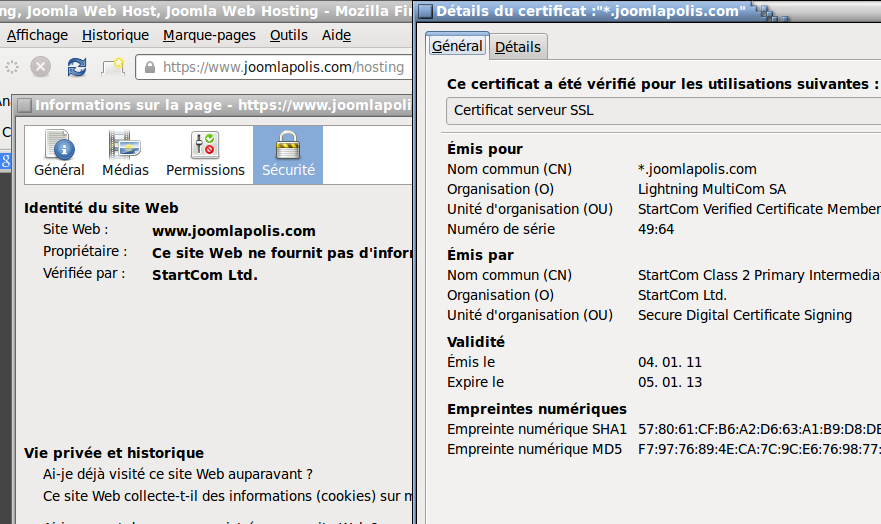Click the Émis par heading
The height and width of the screenshot is (524, 881).
[480, 256]
